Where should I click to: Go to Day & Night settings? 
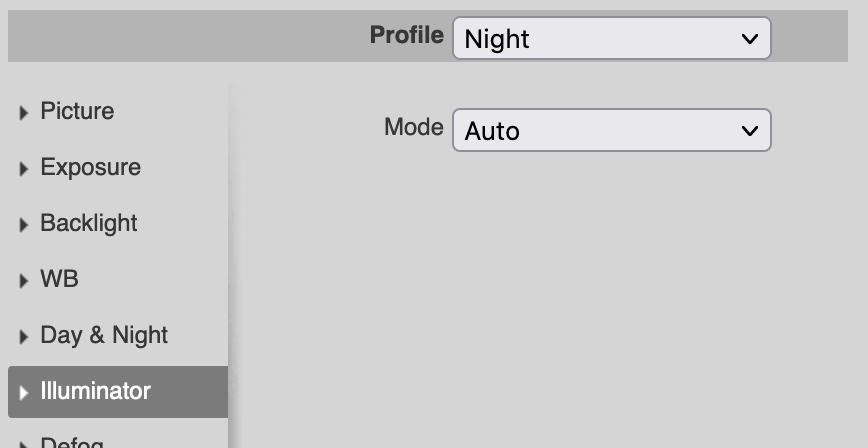118,335
